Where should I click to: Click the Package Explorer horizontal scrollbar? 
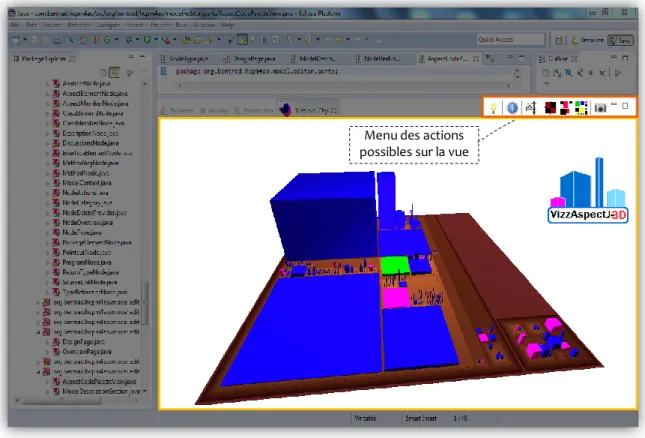pyautogui.click(x=61, y=400)
